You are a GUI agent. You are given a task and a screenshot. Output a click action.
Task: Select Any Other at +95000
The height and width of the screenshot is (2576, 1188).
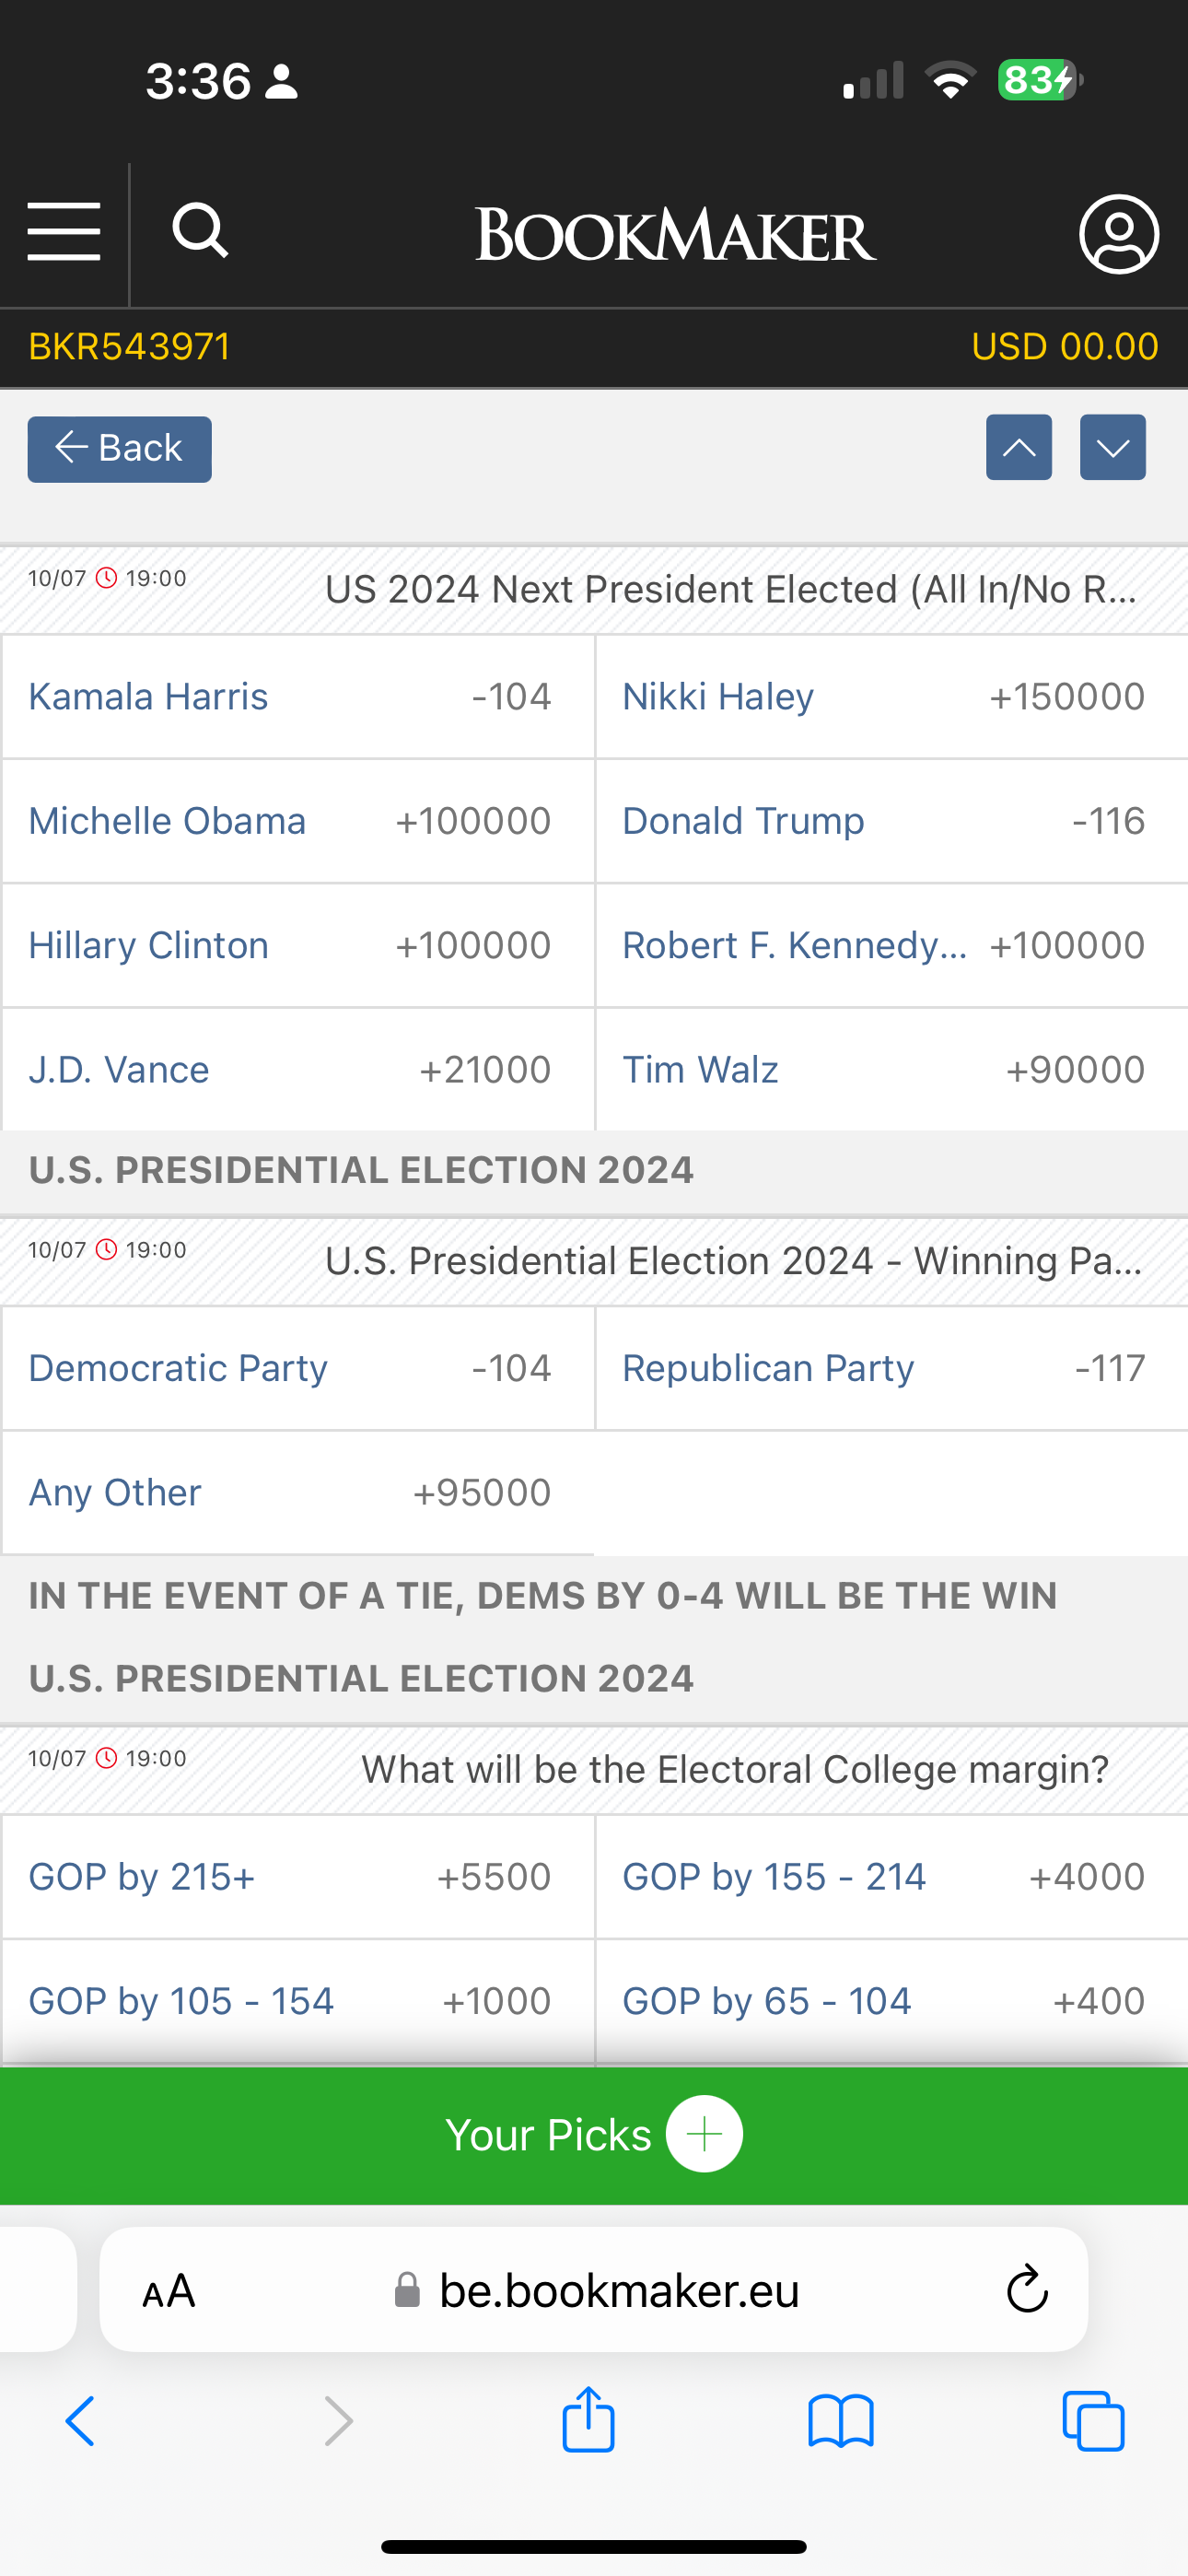click(298, 1492)
